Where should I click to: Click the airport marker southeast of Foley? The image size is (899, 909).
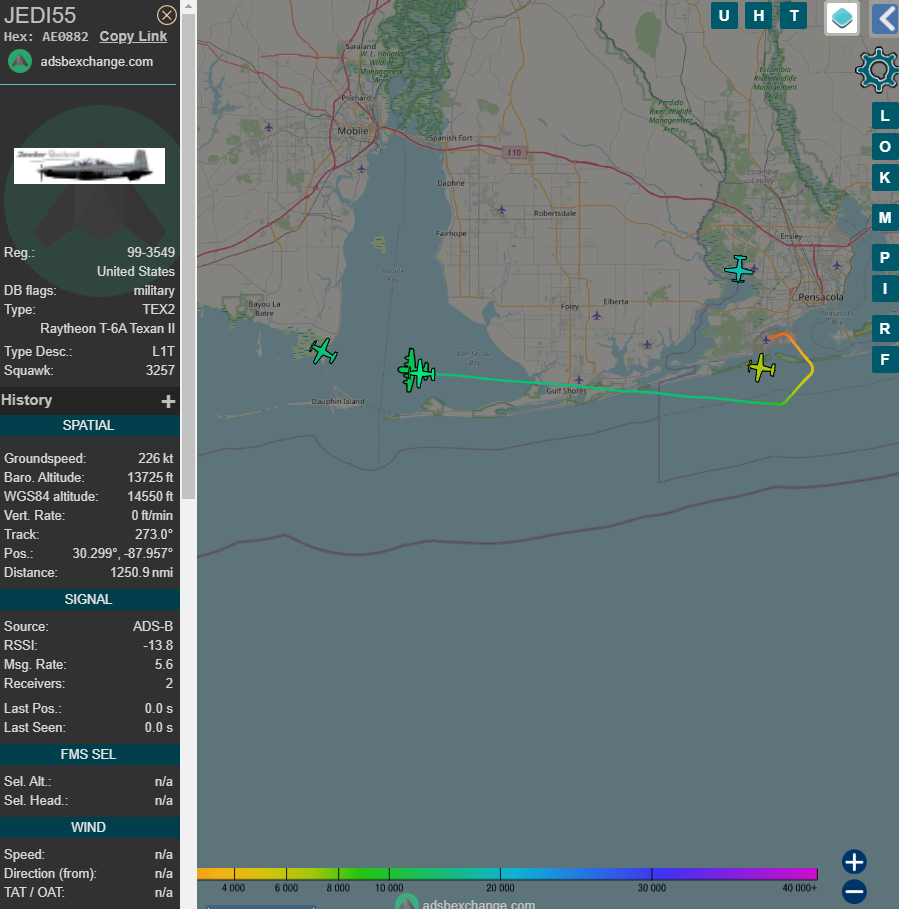tap(596, 316)
